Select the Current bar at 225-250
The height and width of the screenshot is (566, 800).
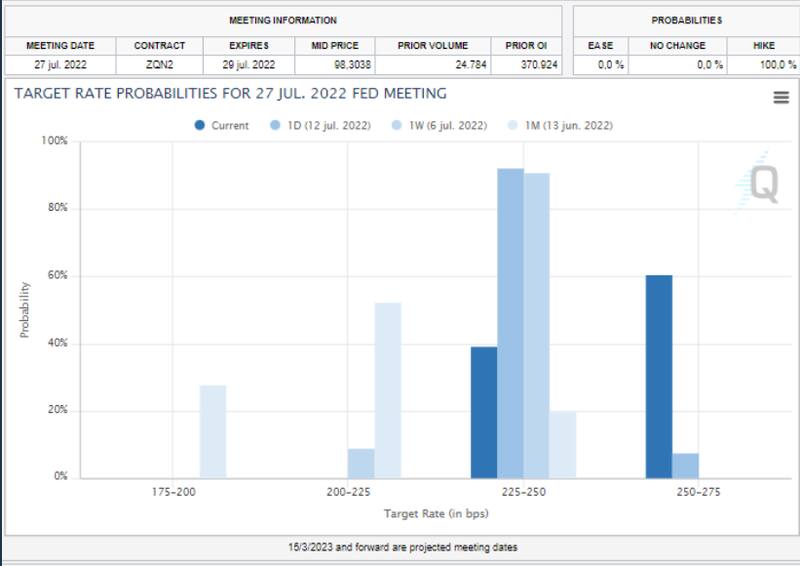[x=484, y=412]
